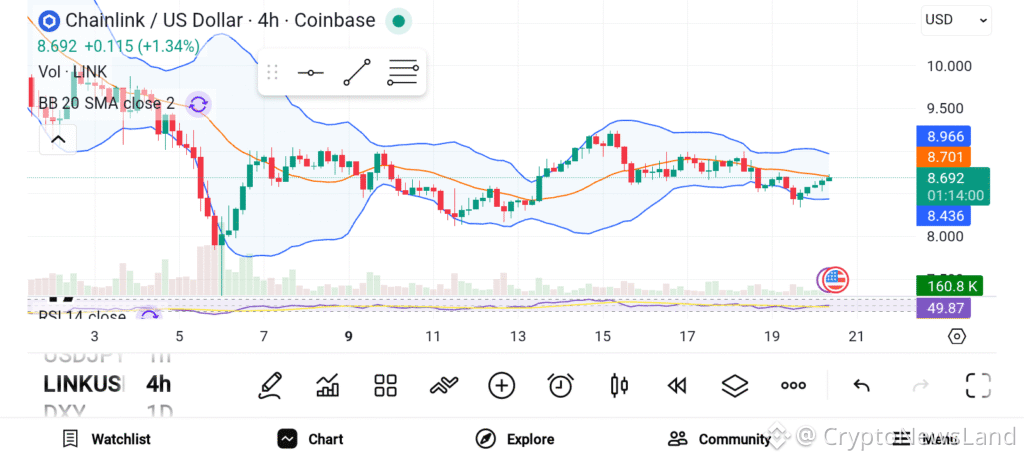This screenshot has height=461, width=1024.
Task: Open the object tree layers icon
Action: tap(735, 385)
